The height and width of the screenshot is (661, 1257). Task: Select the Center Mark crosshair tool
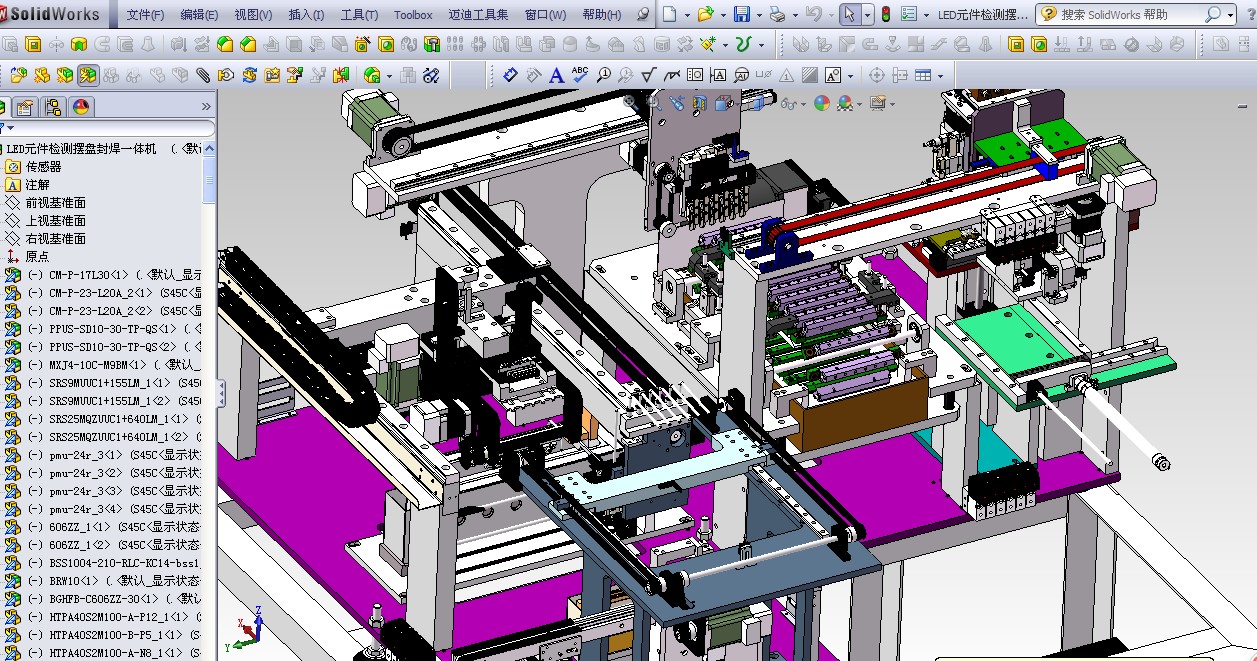[877, 75]
